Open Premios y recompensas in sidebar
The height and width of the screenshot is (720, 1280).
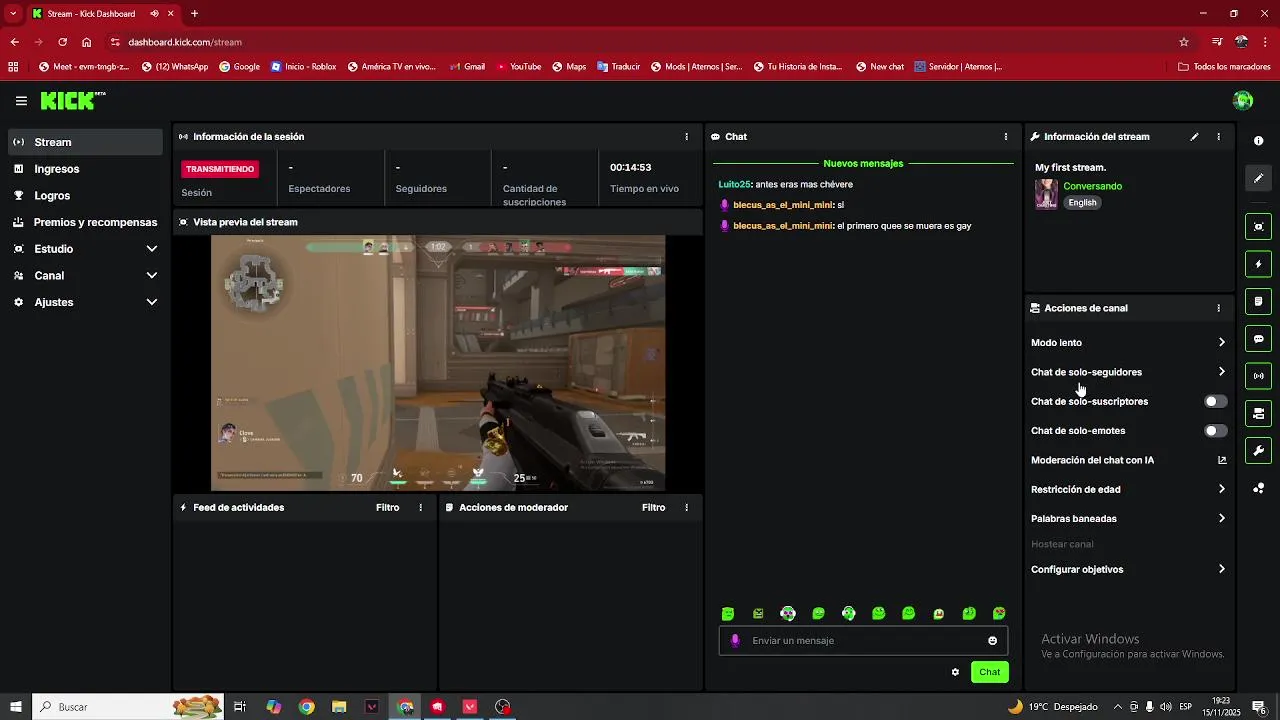pos(85,222)
